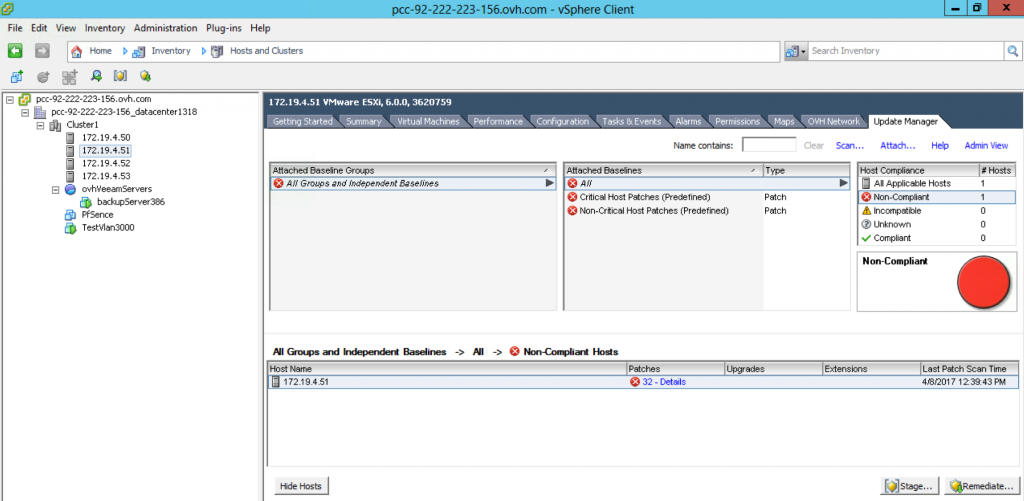Open the search type dropdown icon
1024x501 pixels.
796,51
